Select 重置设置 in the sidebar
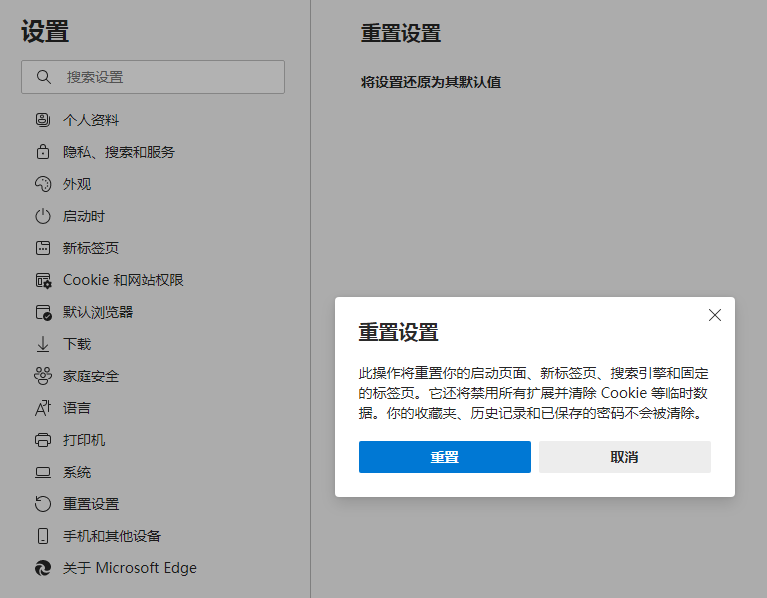767x598 pixels. coord(90,504)
